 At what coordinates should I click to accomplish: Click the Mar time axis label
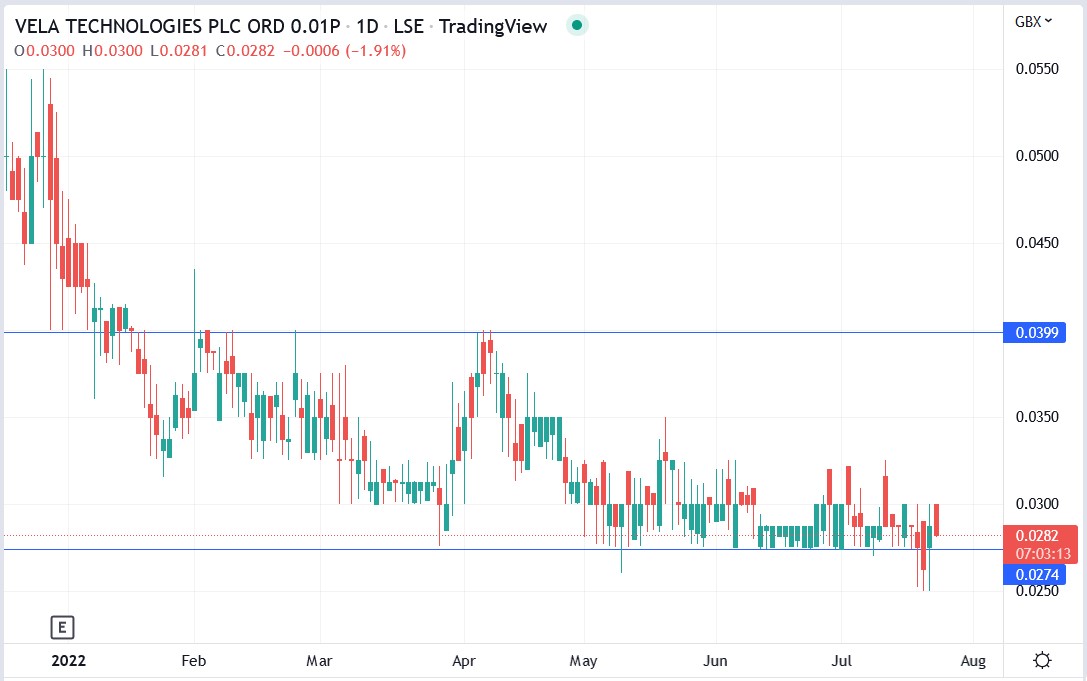point(320,661)
